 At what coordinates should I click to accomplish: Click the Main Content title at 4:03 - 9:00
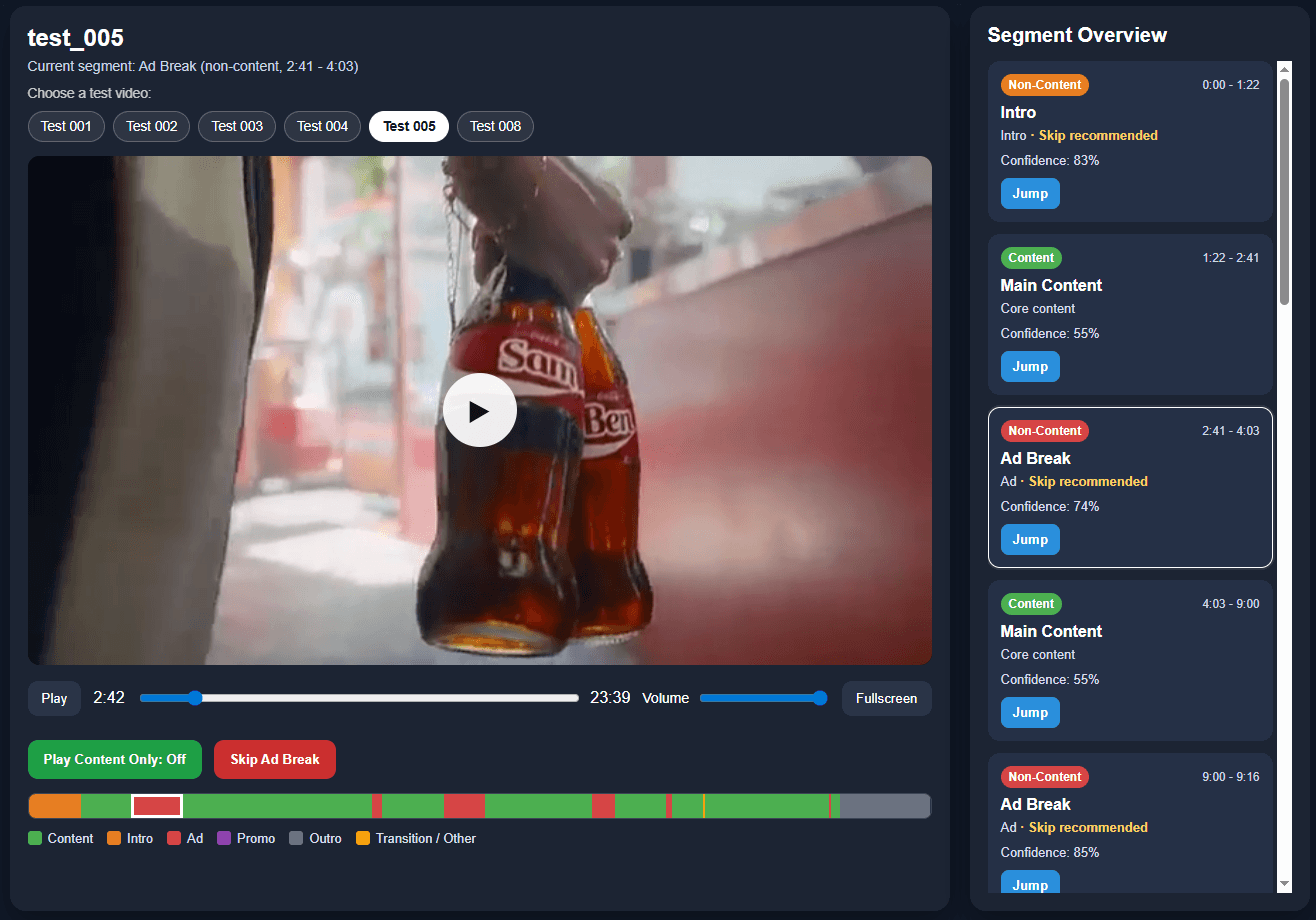[1051, 631]
